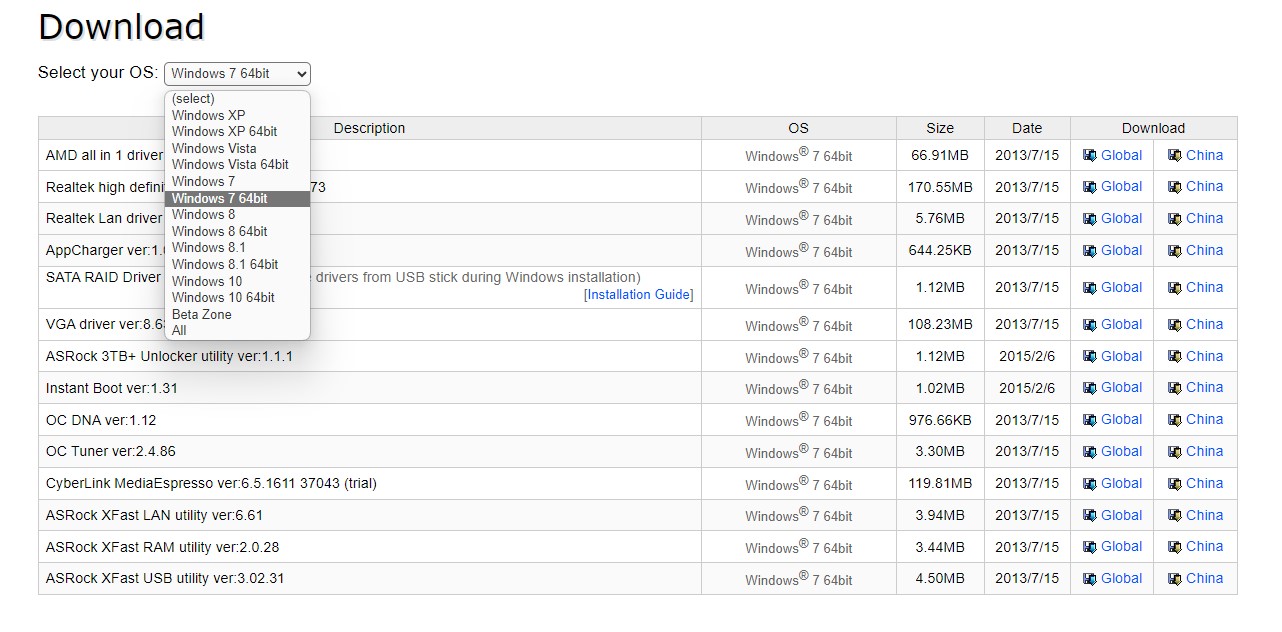Image resolution: width=1282 pixels, height=632 pixels.
Task: Click the Description column header
Action: coord(369,128)
